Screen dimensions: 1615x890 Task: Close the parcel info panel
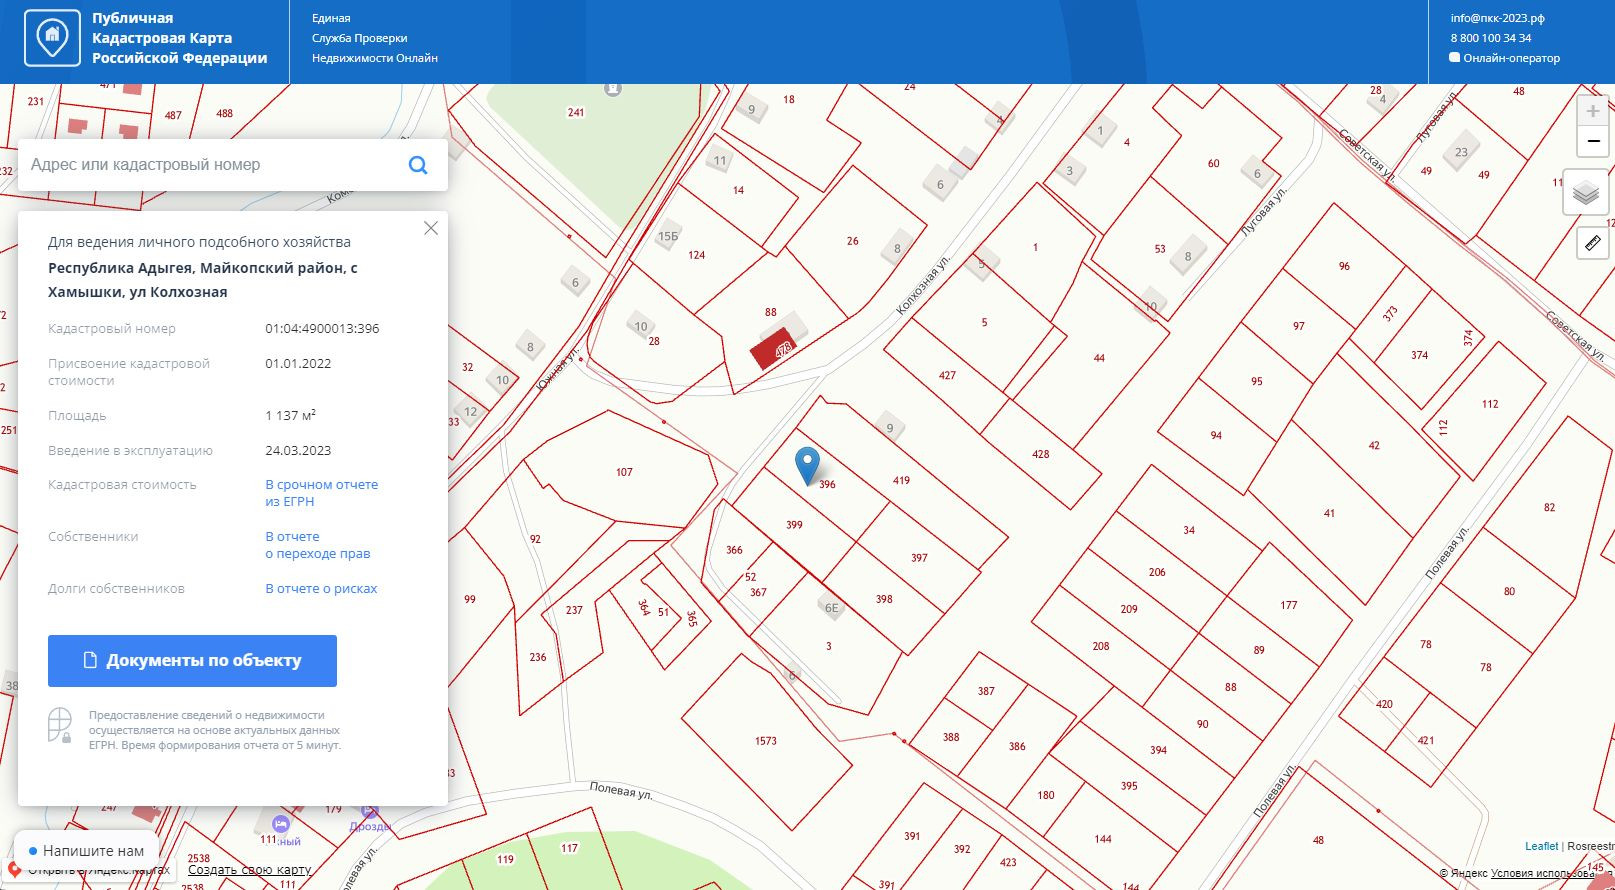click(x=431, y=228)
